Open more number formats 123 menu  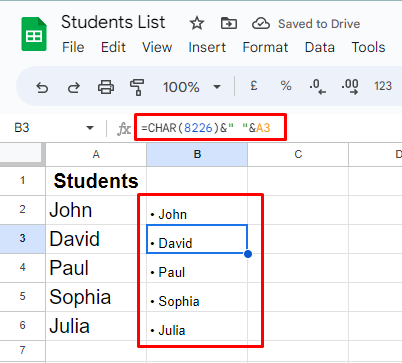383,86
